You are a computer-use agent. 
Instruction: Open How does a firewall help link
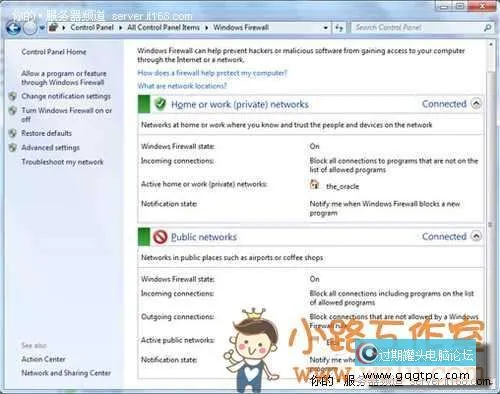coord(212,73)
